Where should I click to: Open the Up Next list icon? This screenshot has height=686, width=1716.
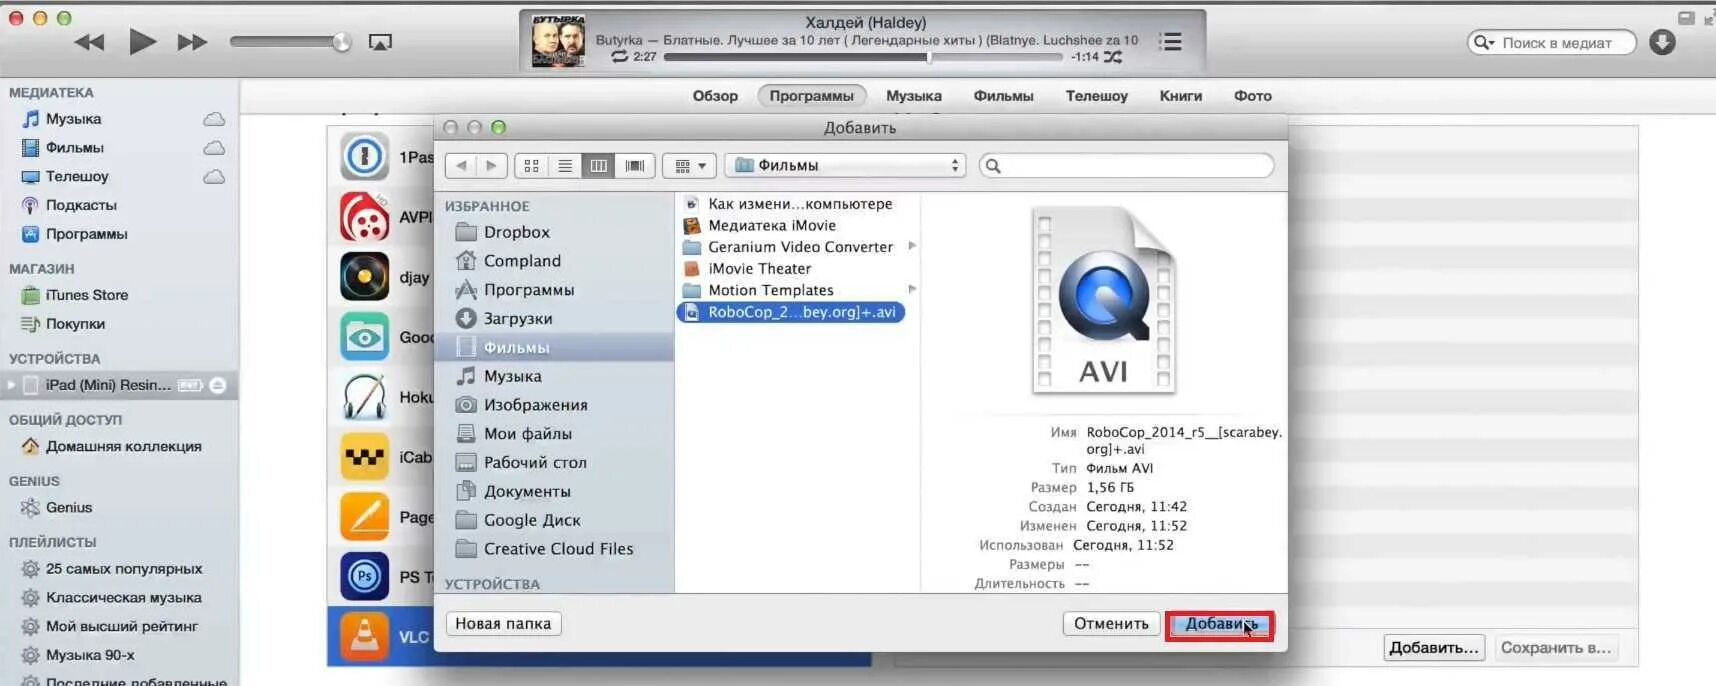(x=1170, y=41)
